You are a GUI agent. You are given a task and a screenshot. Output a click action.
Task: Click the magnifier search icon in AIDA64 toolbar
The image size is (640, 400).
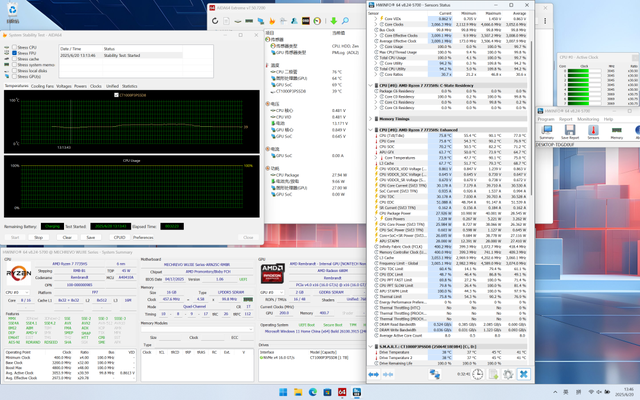(x=345, y=21)
